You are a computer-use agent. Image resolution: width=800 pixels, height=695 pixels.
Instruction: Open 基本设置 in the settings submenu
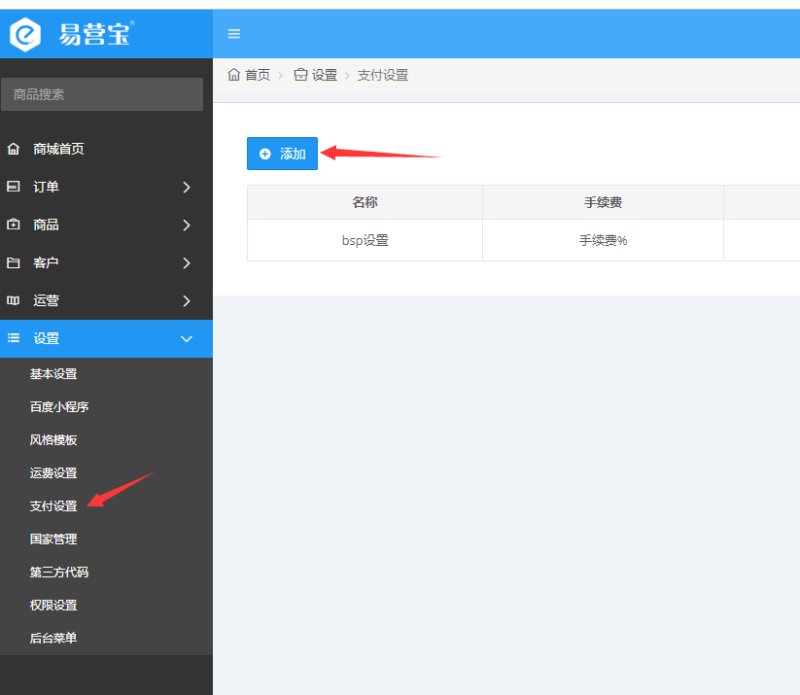[53, 374]
